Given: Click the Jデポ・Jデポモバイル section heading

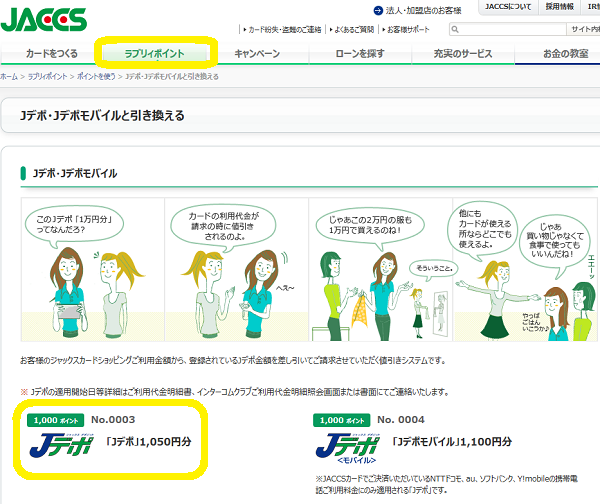Looking at the screenshot, I should tap(75, 173).
